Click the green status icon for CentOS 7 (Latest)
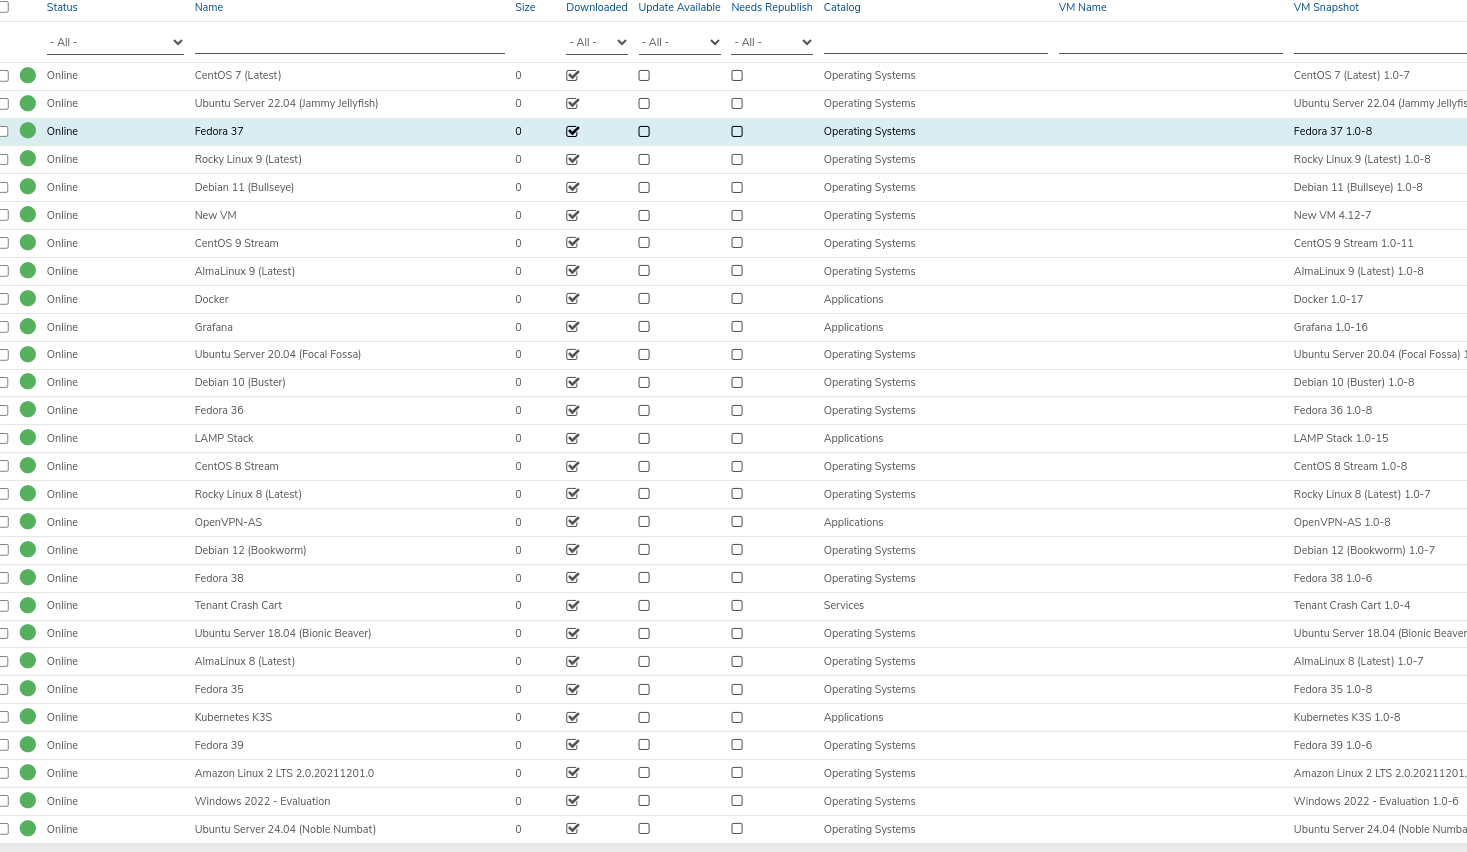Screen dimensions: 1467x852 point(28,75)
